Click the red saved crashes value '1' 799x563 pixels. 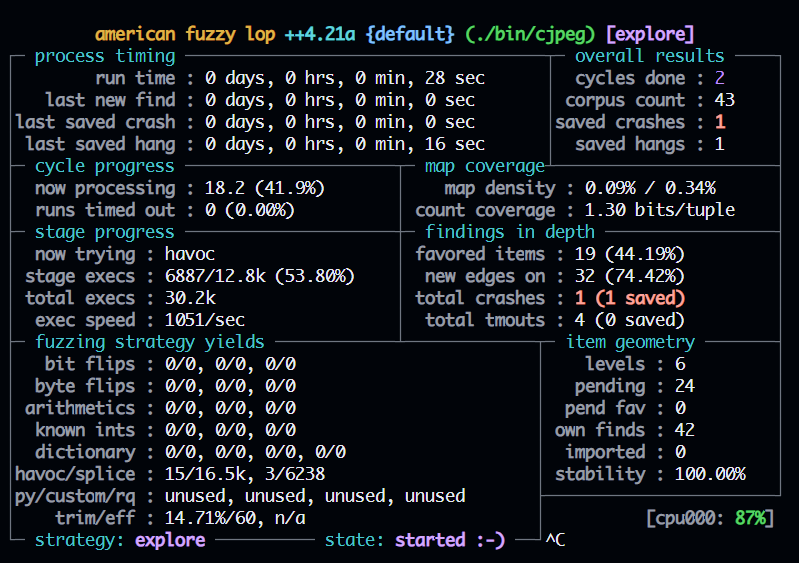(x=720, y=122)
